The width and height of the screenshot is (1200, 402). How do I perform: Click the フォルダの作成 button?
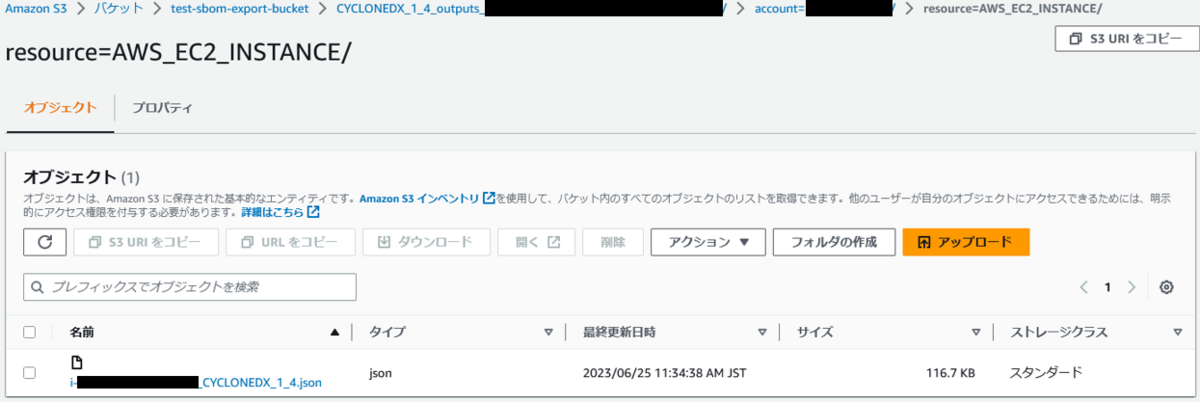[x=834, y=242]
